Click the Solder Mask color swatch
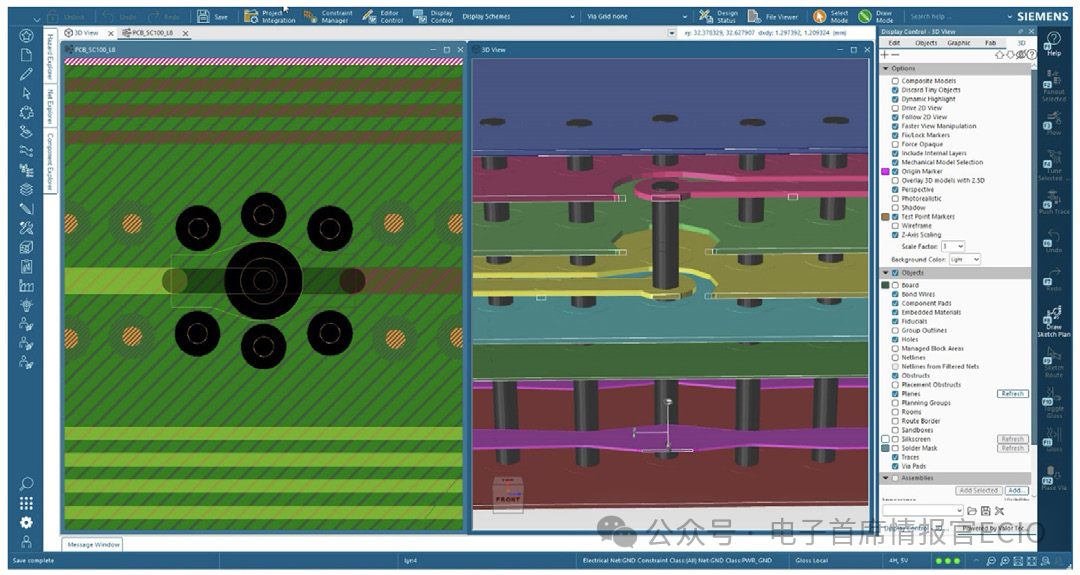 pyautogui.click(x=886, y=448)
